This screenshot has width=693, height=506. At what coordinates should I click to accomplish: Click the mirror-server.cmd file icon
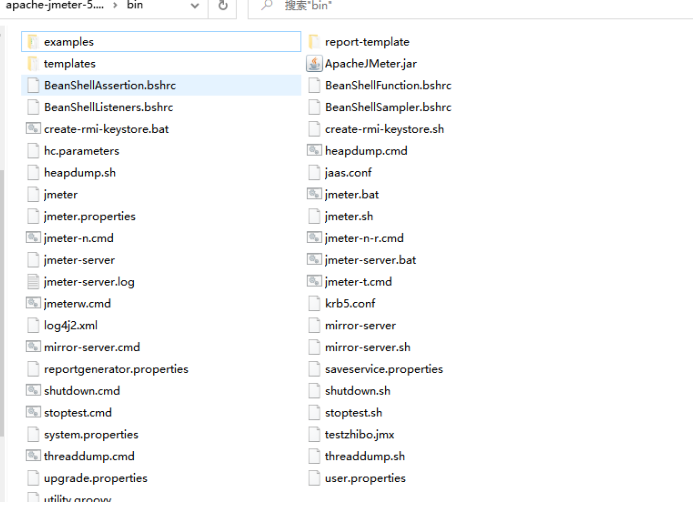[33, 346]
